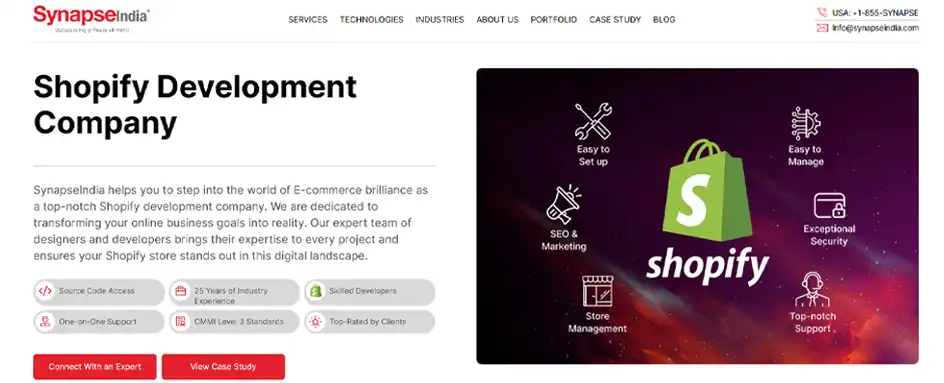Image resolution: width=944 pixels, height=383 pixels.
Task: Click the 25 Years of Industry Experience label
Action: 231,295
